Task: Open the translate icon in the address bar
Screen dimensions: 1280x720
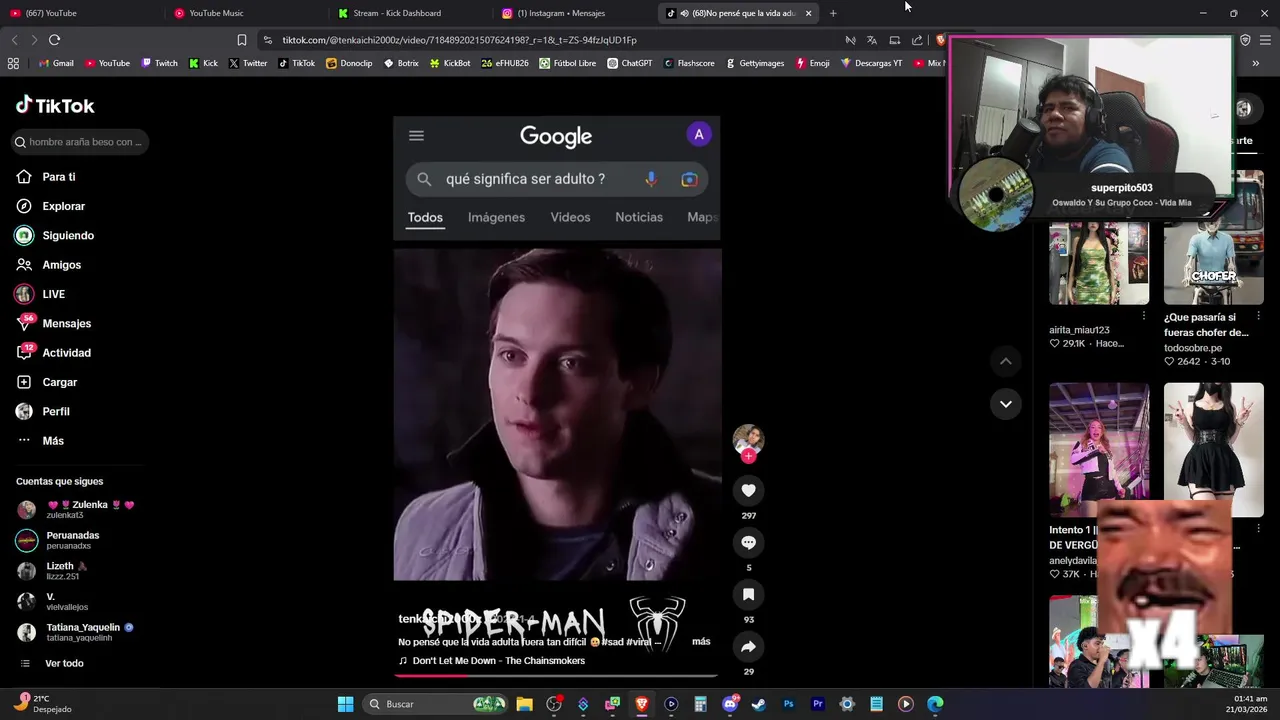Action: tap(872, 40)
